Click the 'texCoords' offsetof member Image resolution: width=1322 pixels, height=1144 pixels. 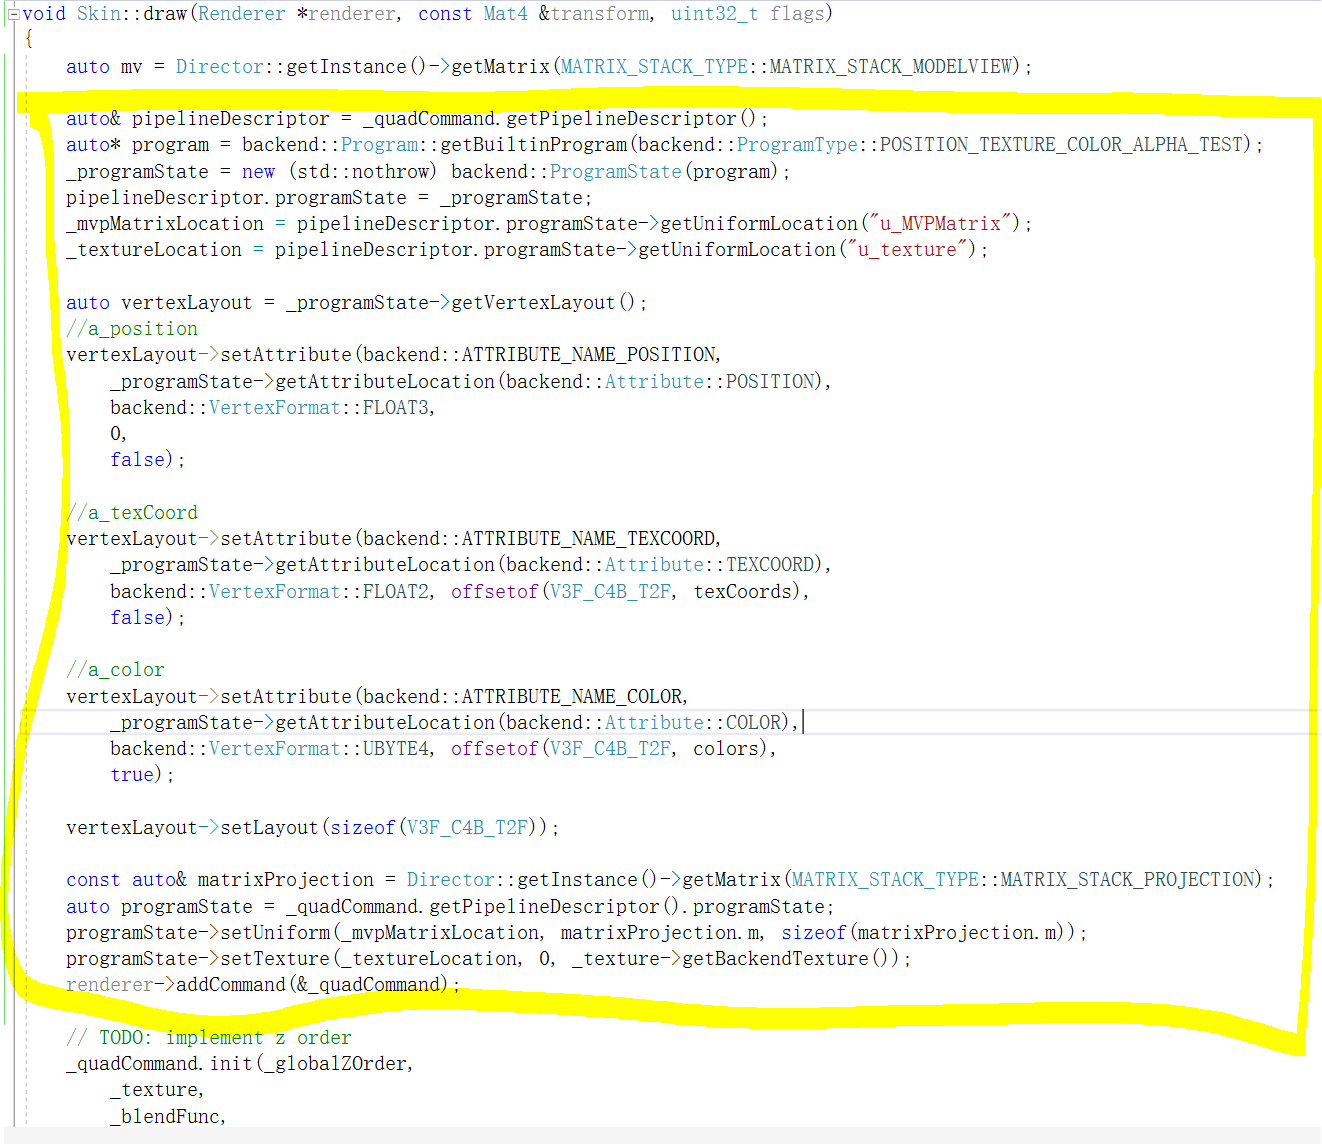743,592
